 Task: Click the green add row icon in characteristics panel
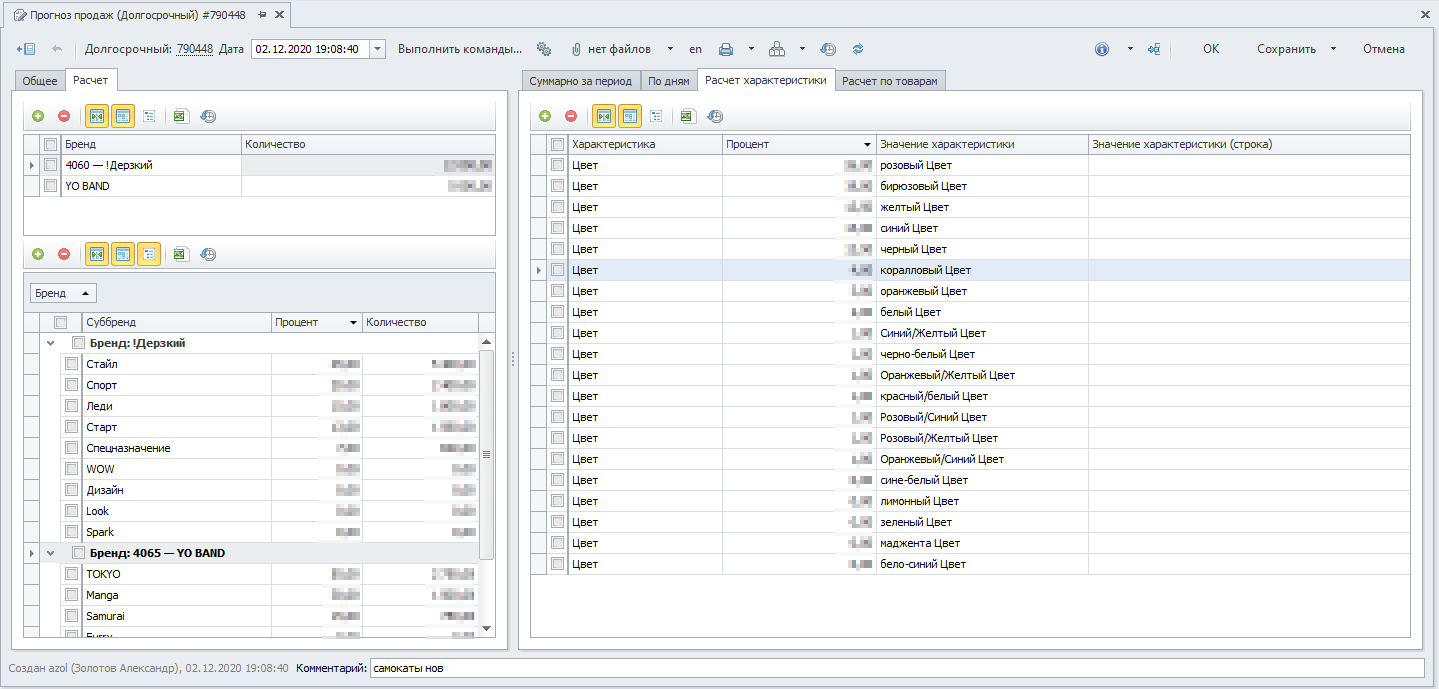tap(545, 116)
